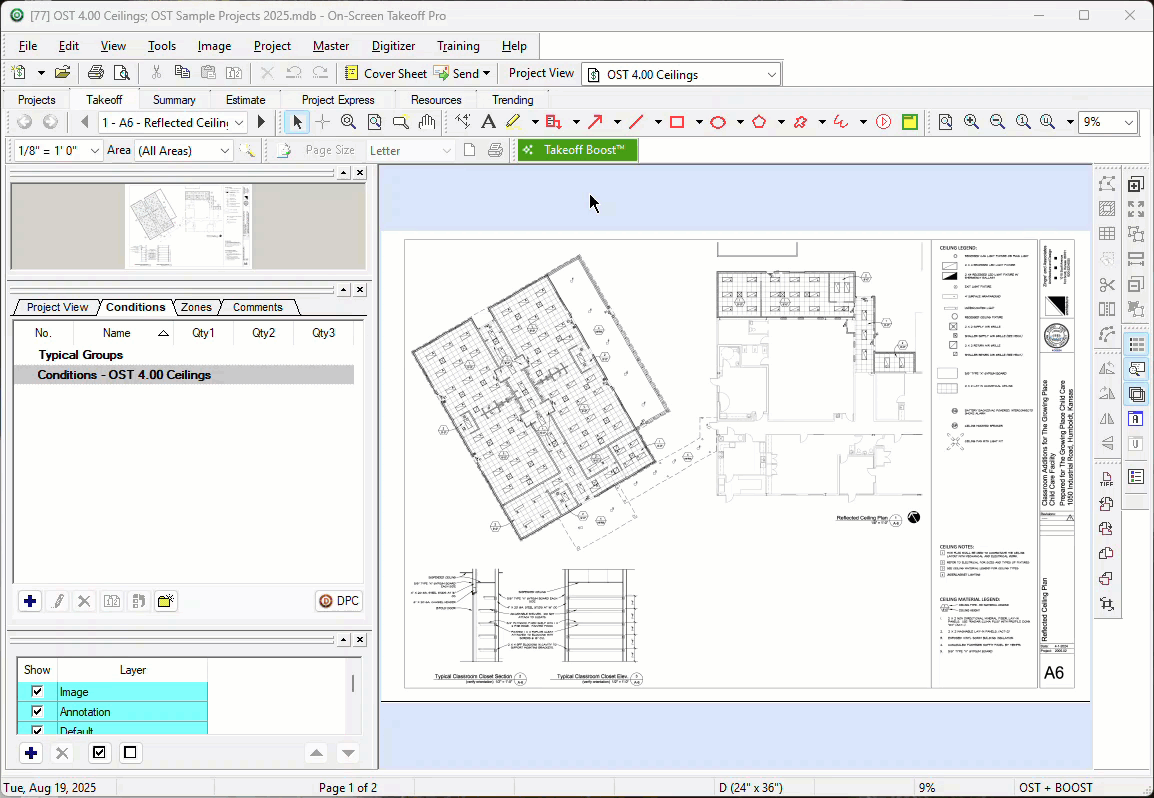The height and width of the screenshot is (798, 1154).
Task: Toggle the Default layer Show checkbox
Action: pyautogui.click(x=37, y=731)
